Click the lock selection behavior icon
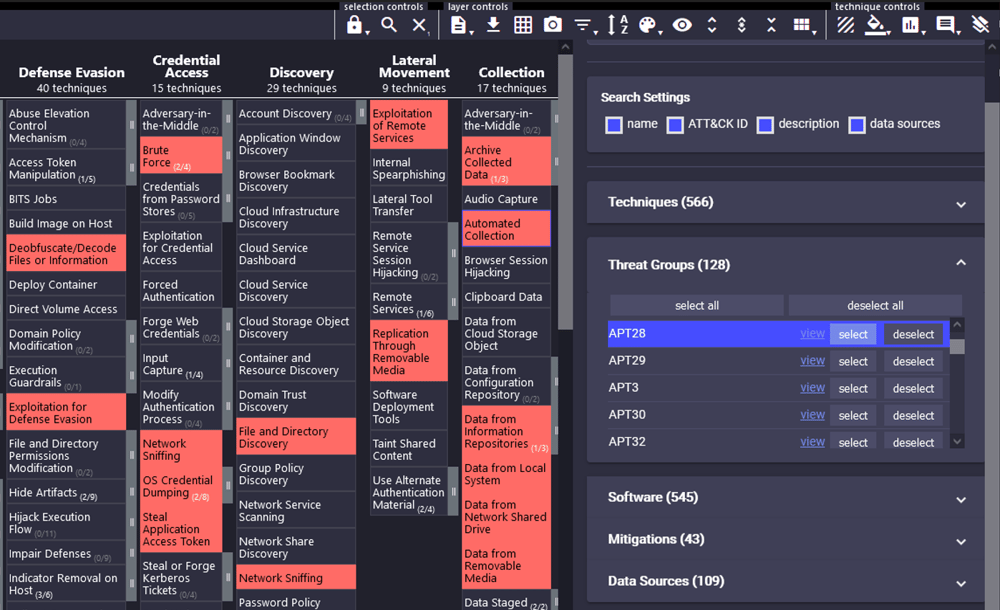This screenshot has height=610, width=1000. (354, 26)
